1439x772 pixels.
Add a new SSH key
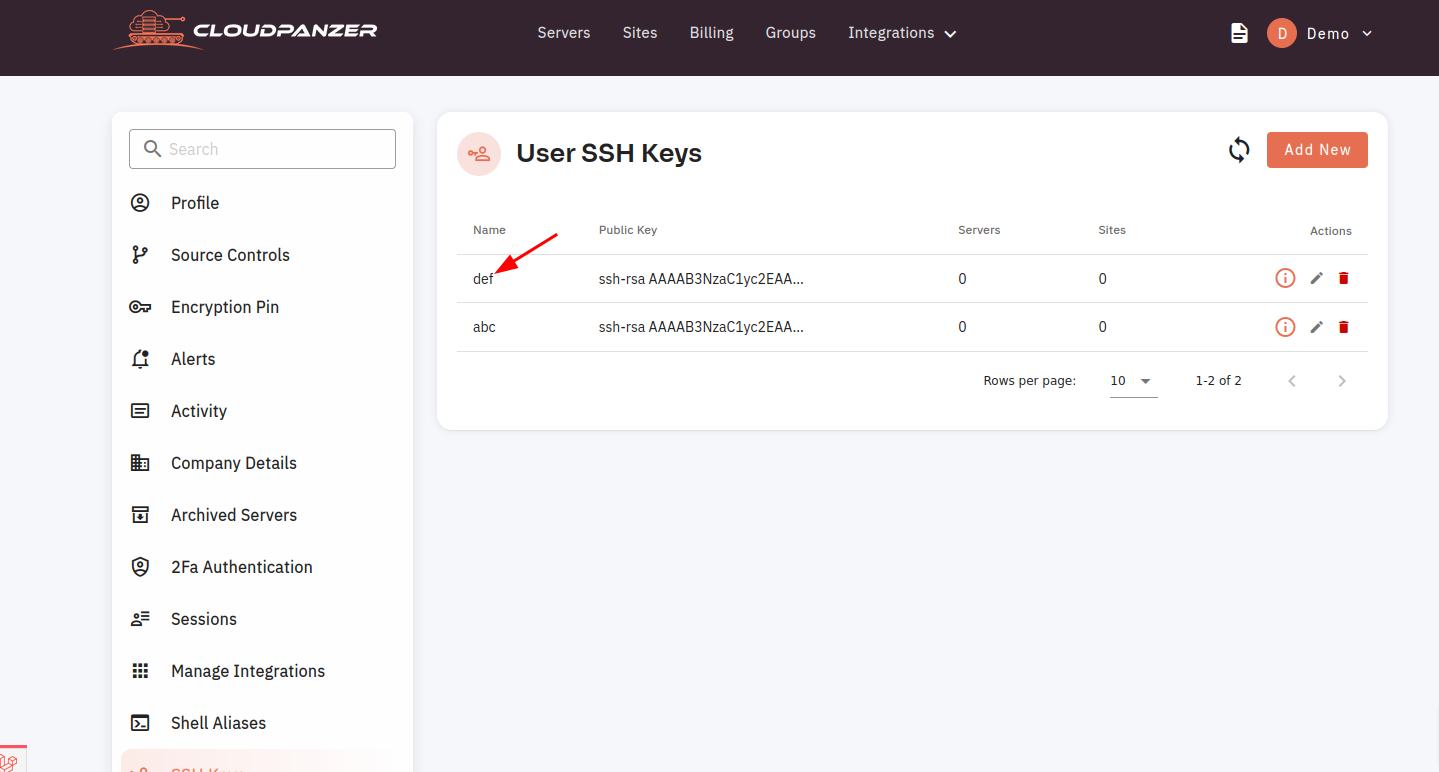click(1317, 150)
